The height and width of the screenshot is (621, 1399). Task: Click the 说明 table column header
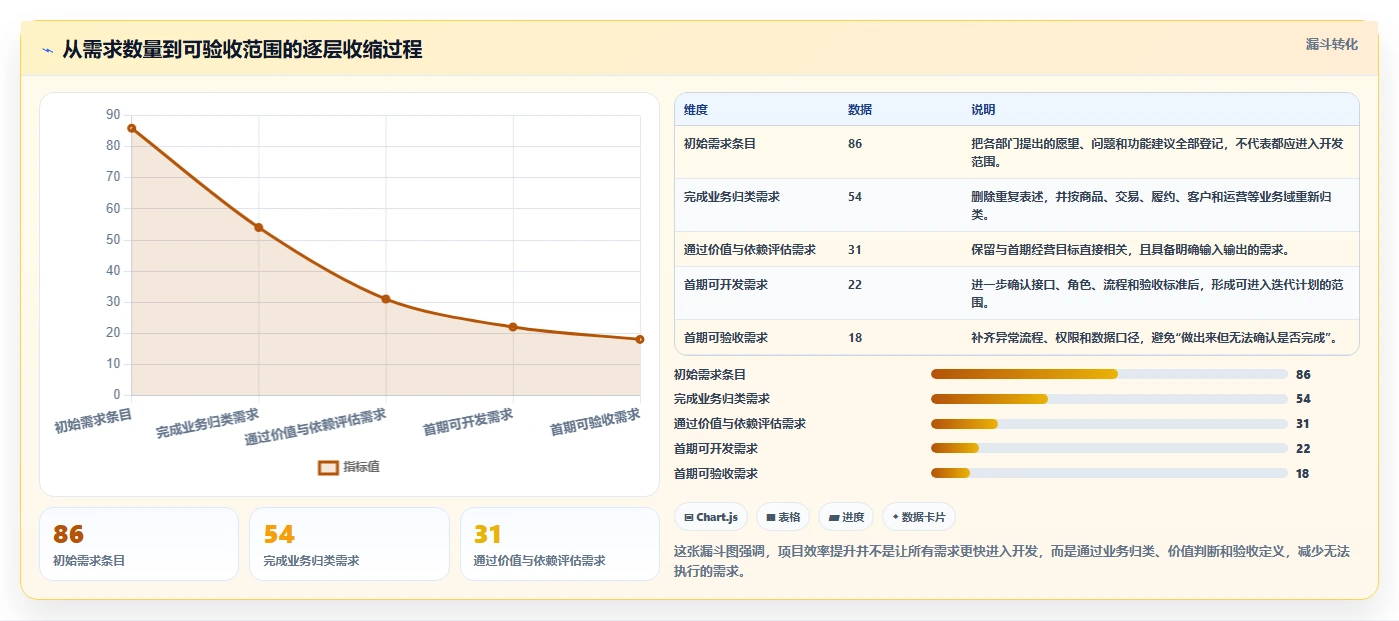[x=983, y=110]
